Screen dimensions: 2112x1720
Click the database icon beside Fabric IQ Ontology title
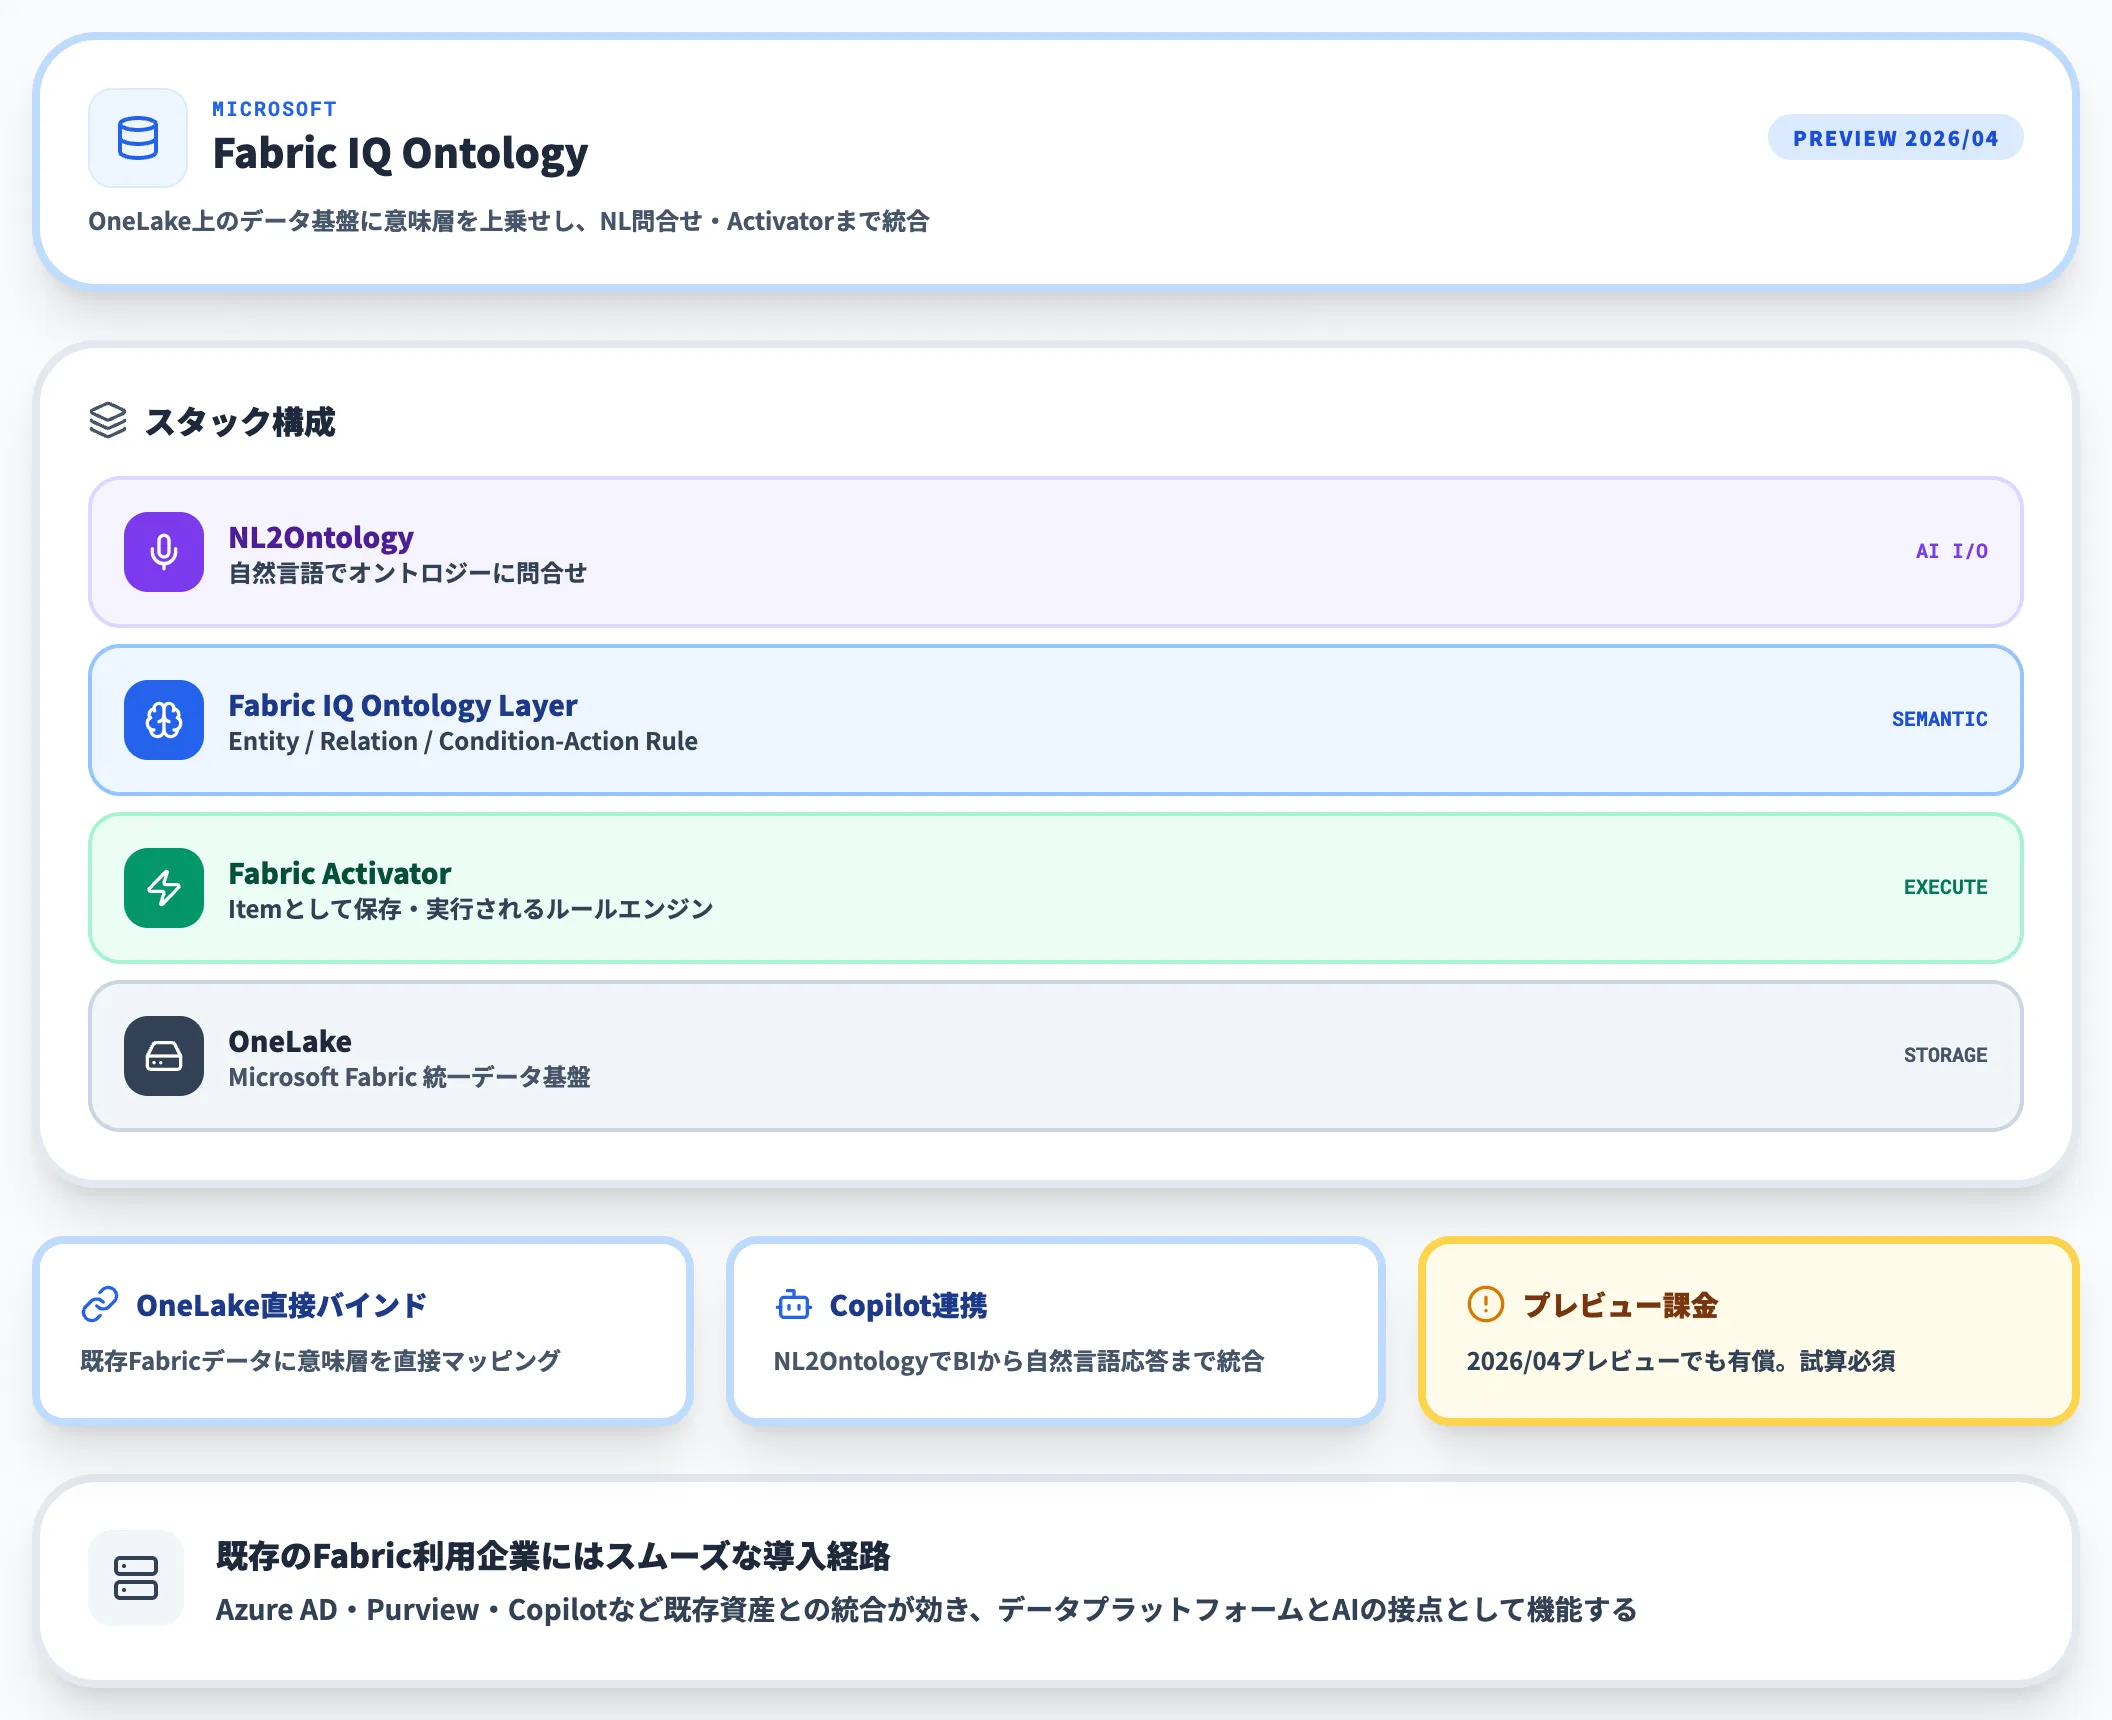tap(137, 139)
